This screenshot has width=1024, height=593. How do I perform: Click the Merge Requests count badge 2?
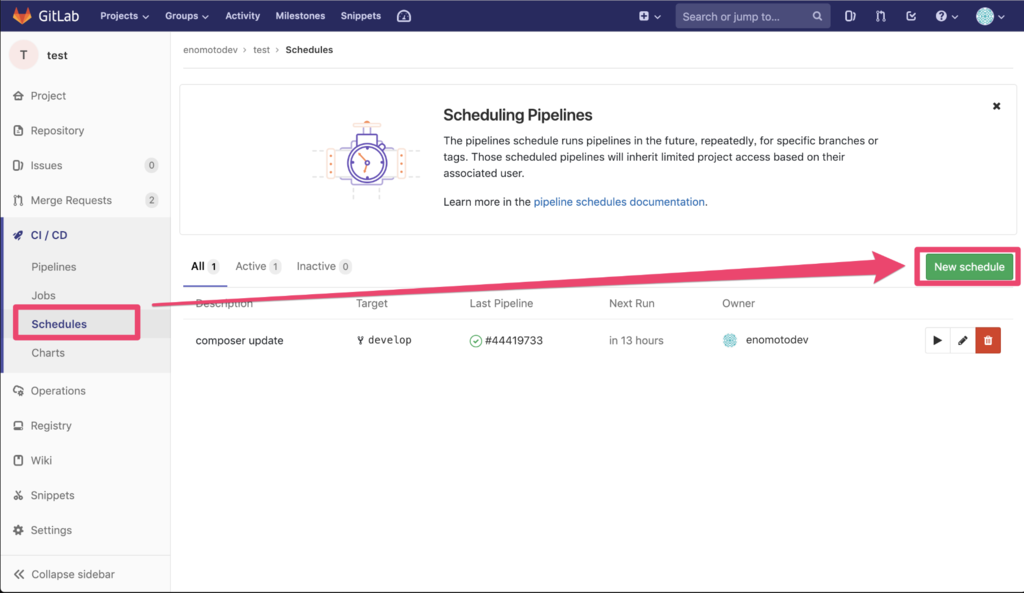152,200
